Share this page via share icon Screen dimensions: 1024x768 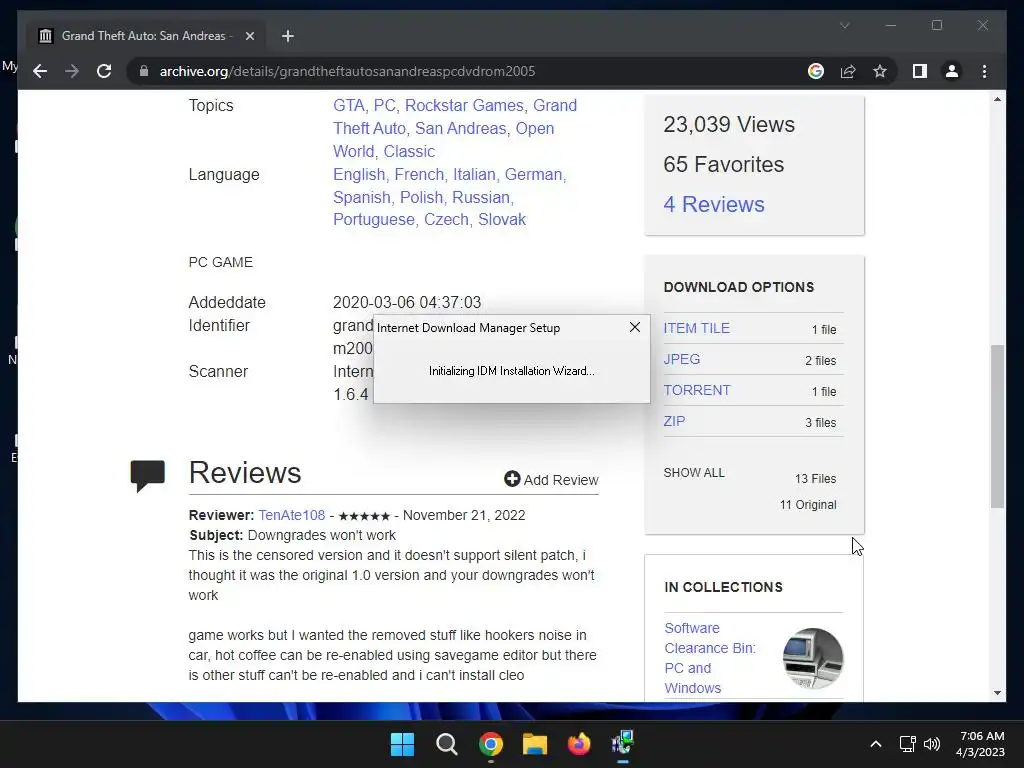848,71
